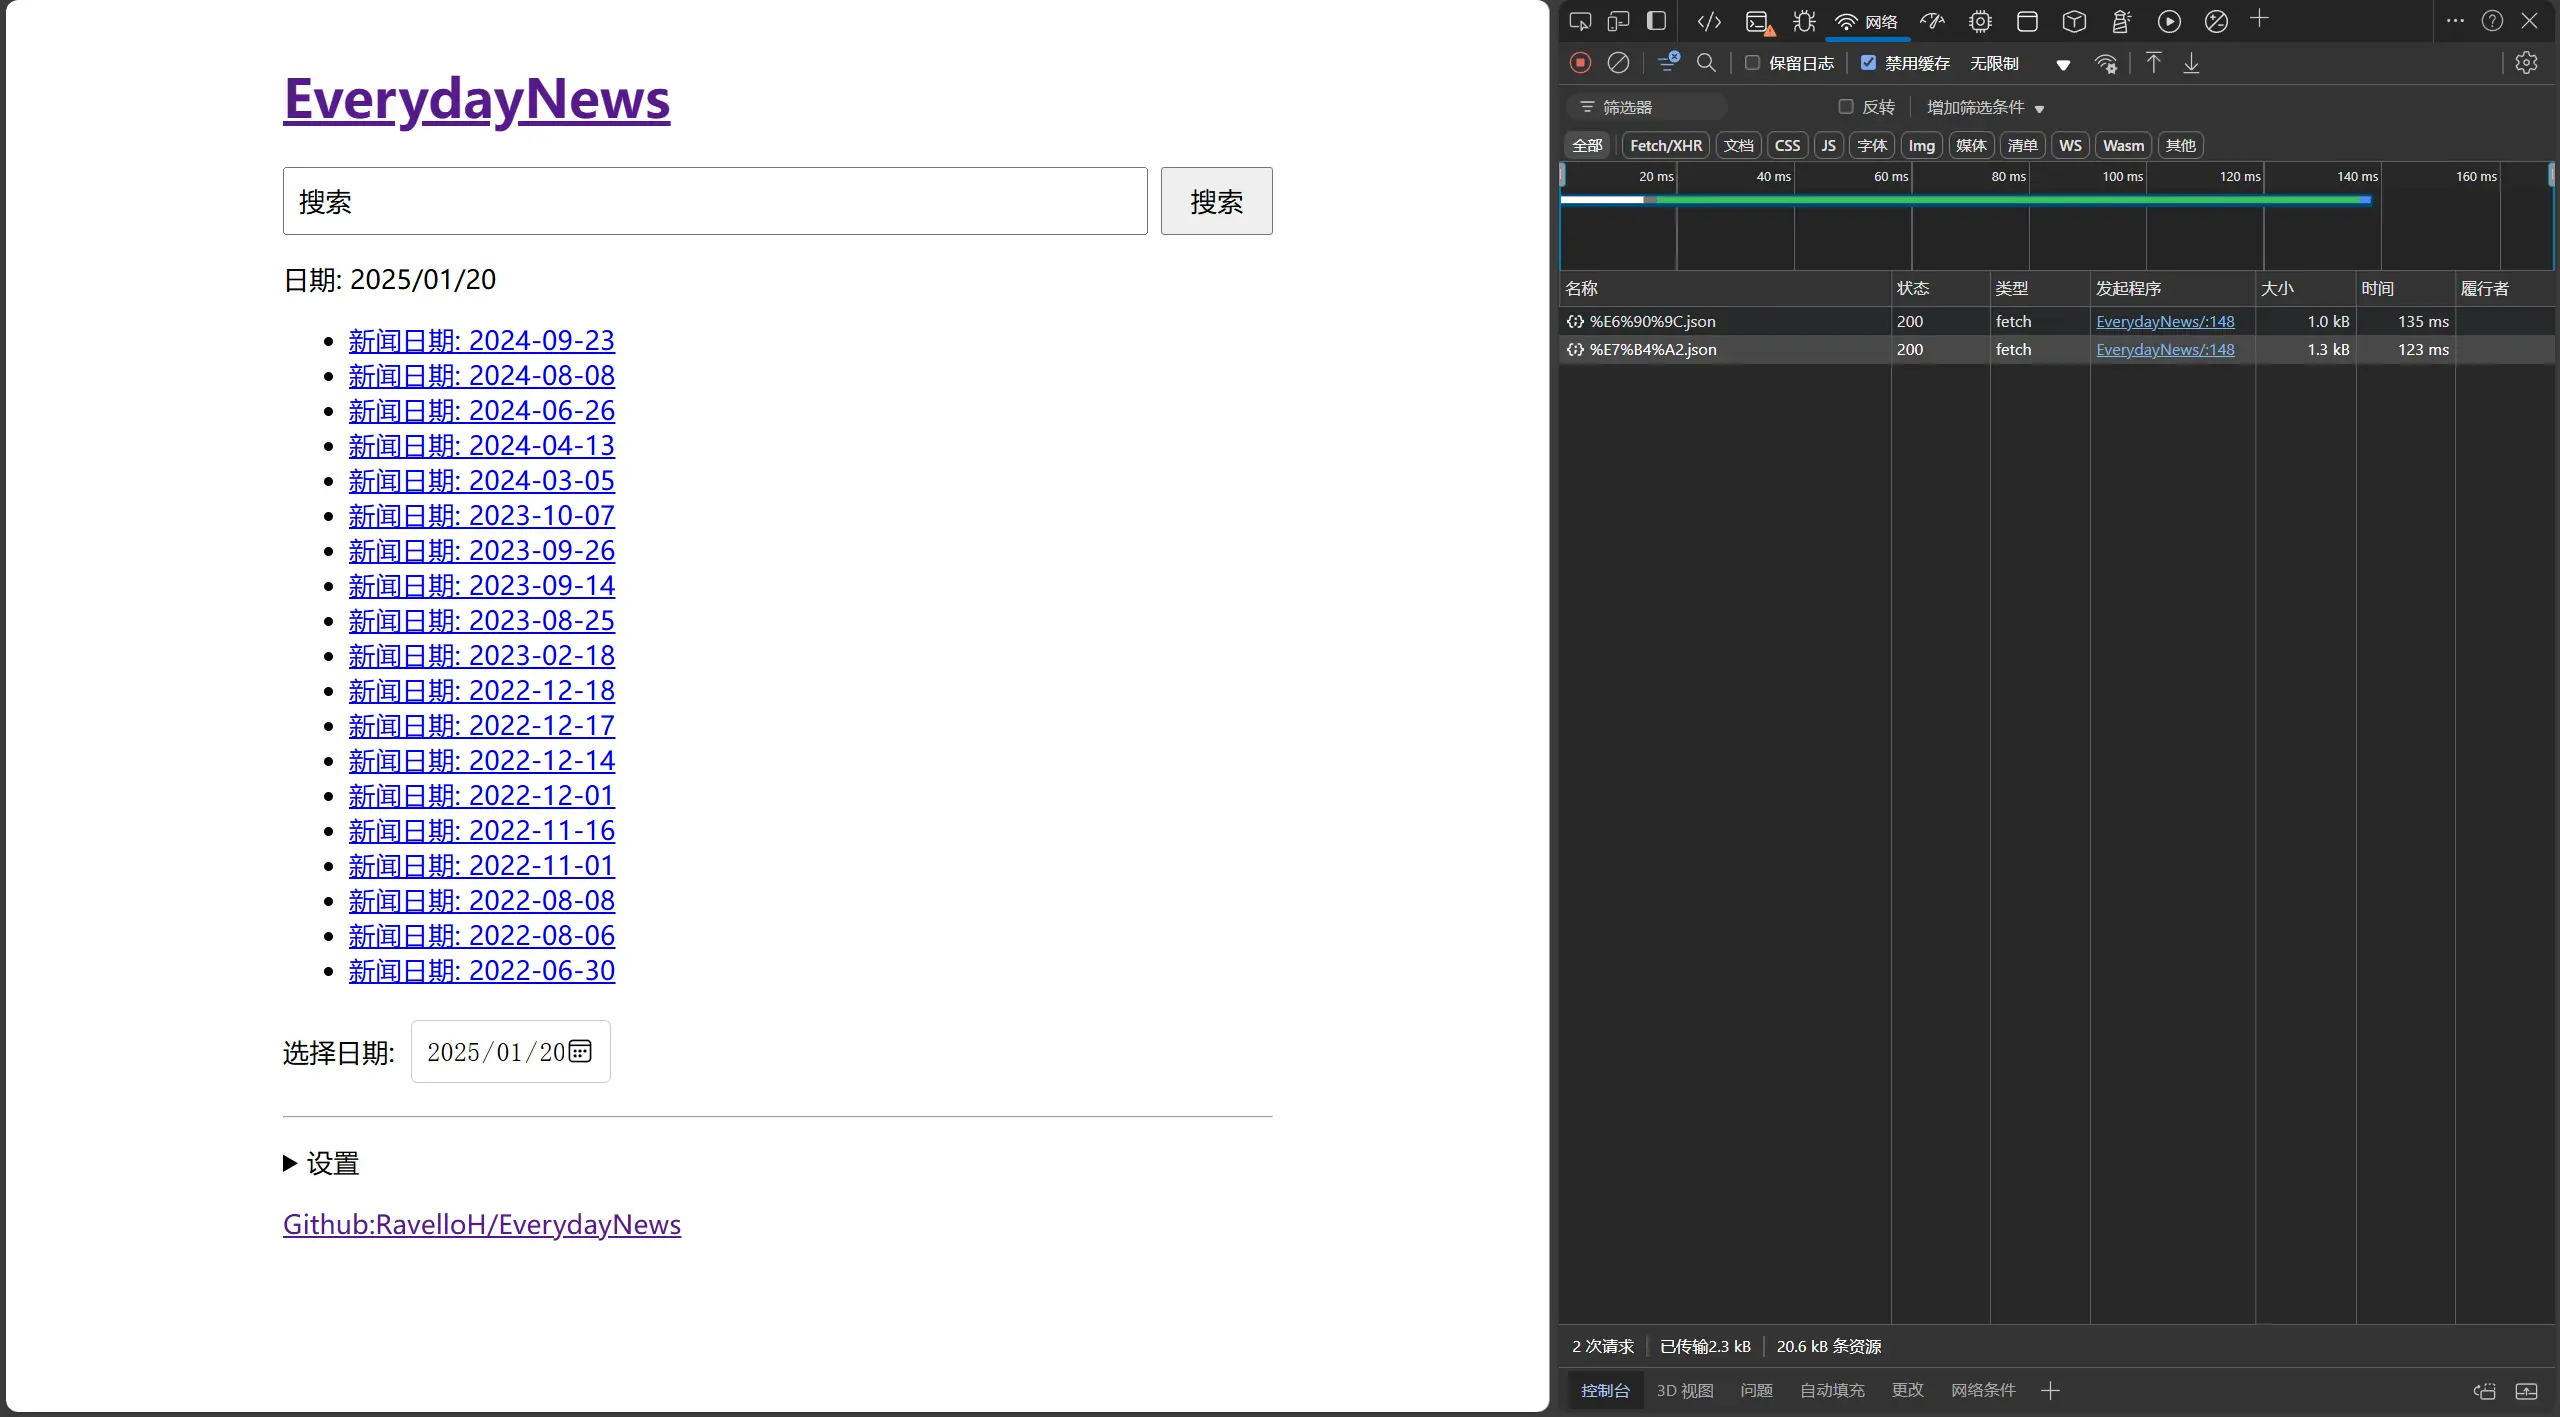Toggle the filter bar icon
The height and width of the screenshot is (1417, 2560).
pos(1668,63)
